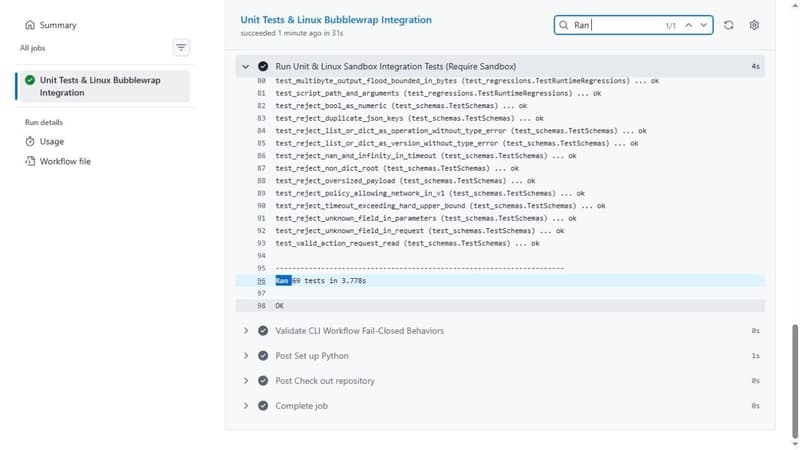Click the 'Ran 69 tests in 3.778s' log line
Viewport: 800px width, 450px height.
[320, 281]
